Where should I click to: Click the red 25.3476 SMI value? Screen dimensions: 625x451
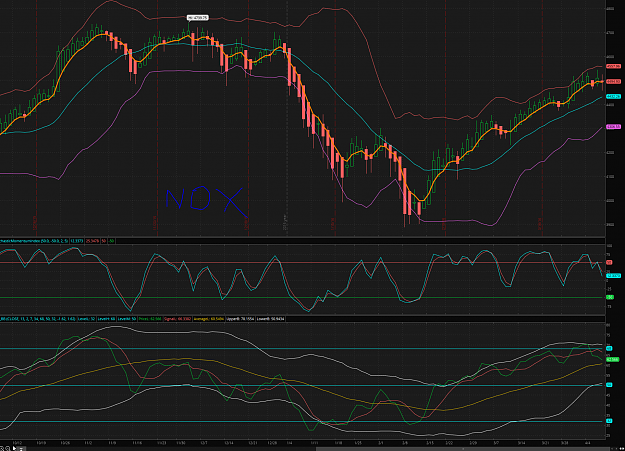(x=92, y=241)
